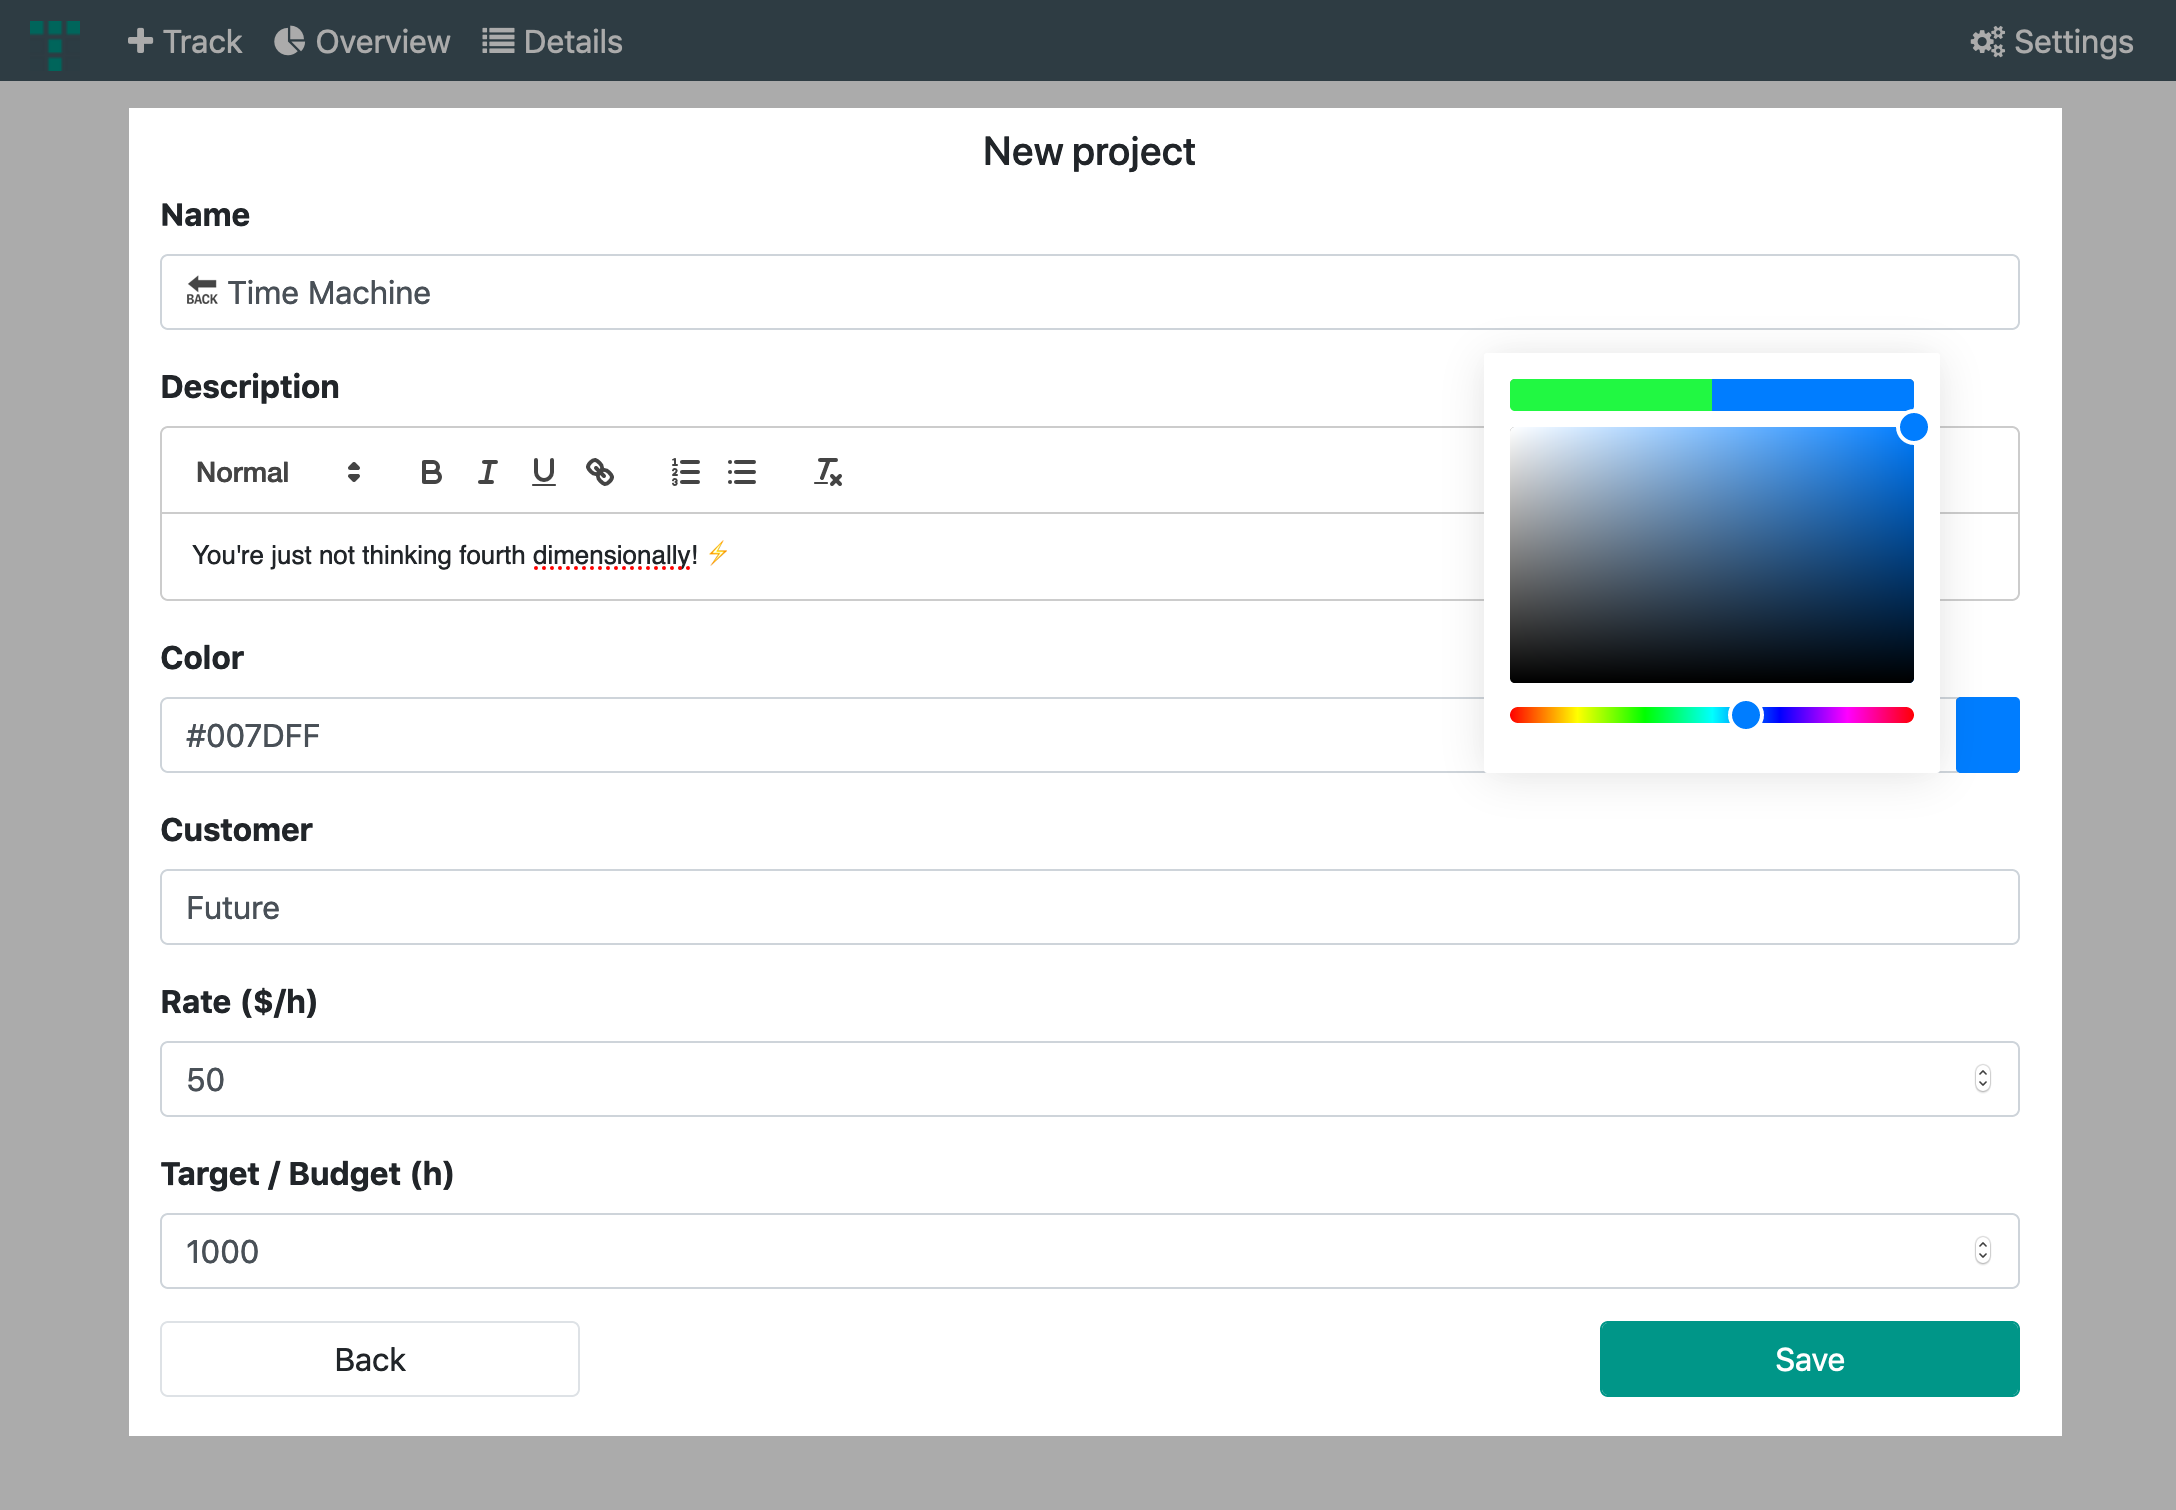2176x1510 pixels.
Task: Click the Color hex field #007DFF
Action: [822, 735]
